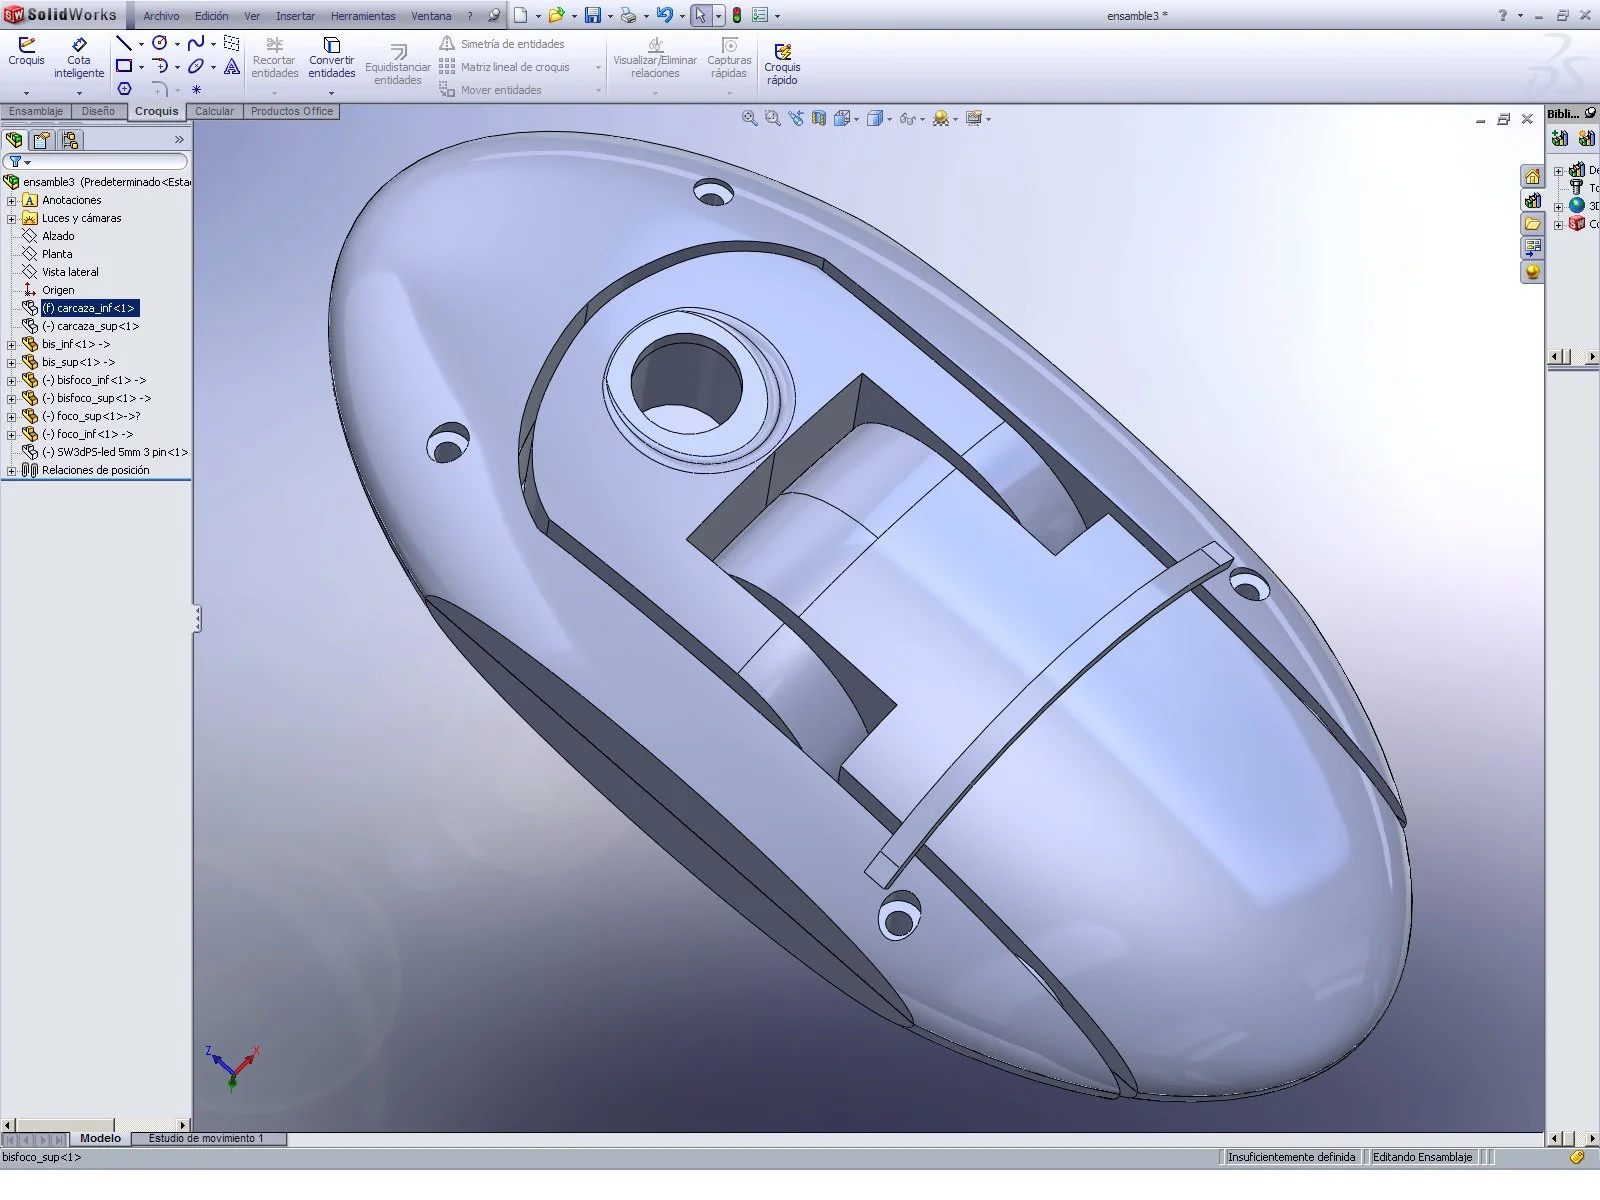The width and height of the screenshot is (1600, 1200).
Task: Switch to ConfigurationManager tab
Action: [x=69, y=140]
